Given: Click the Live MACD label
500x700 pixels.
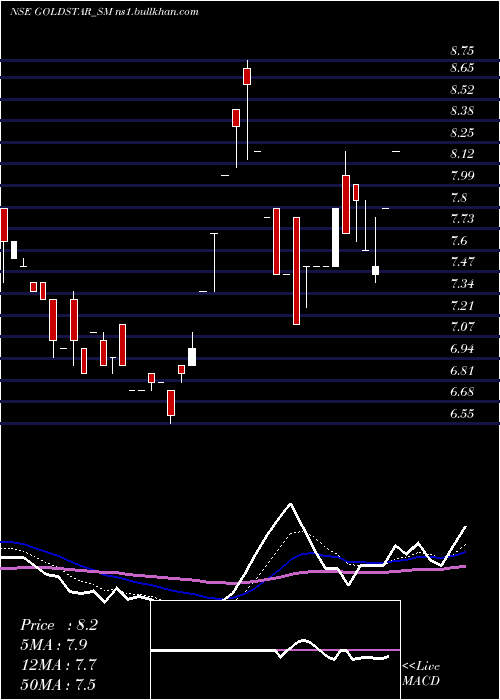Looking at the screenshot, I should 421,673.
